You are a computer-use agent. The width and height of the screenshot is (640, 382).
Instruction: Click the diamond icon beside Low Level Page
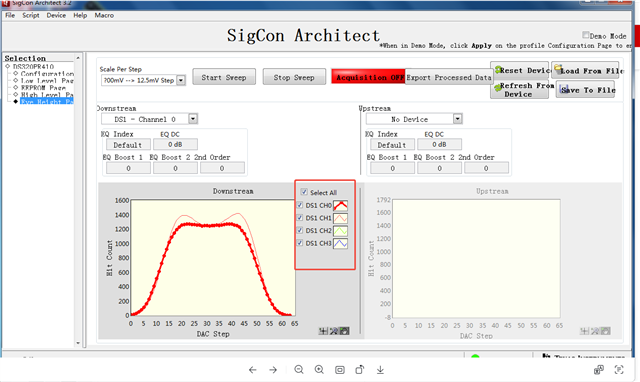(16, 80)
